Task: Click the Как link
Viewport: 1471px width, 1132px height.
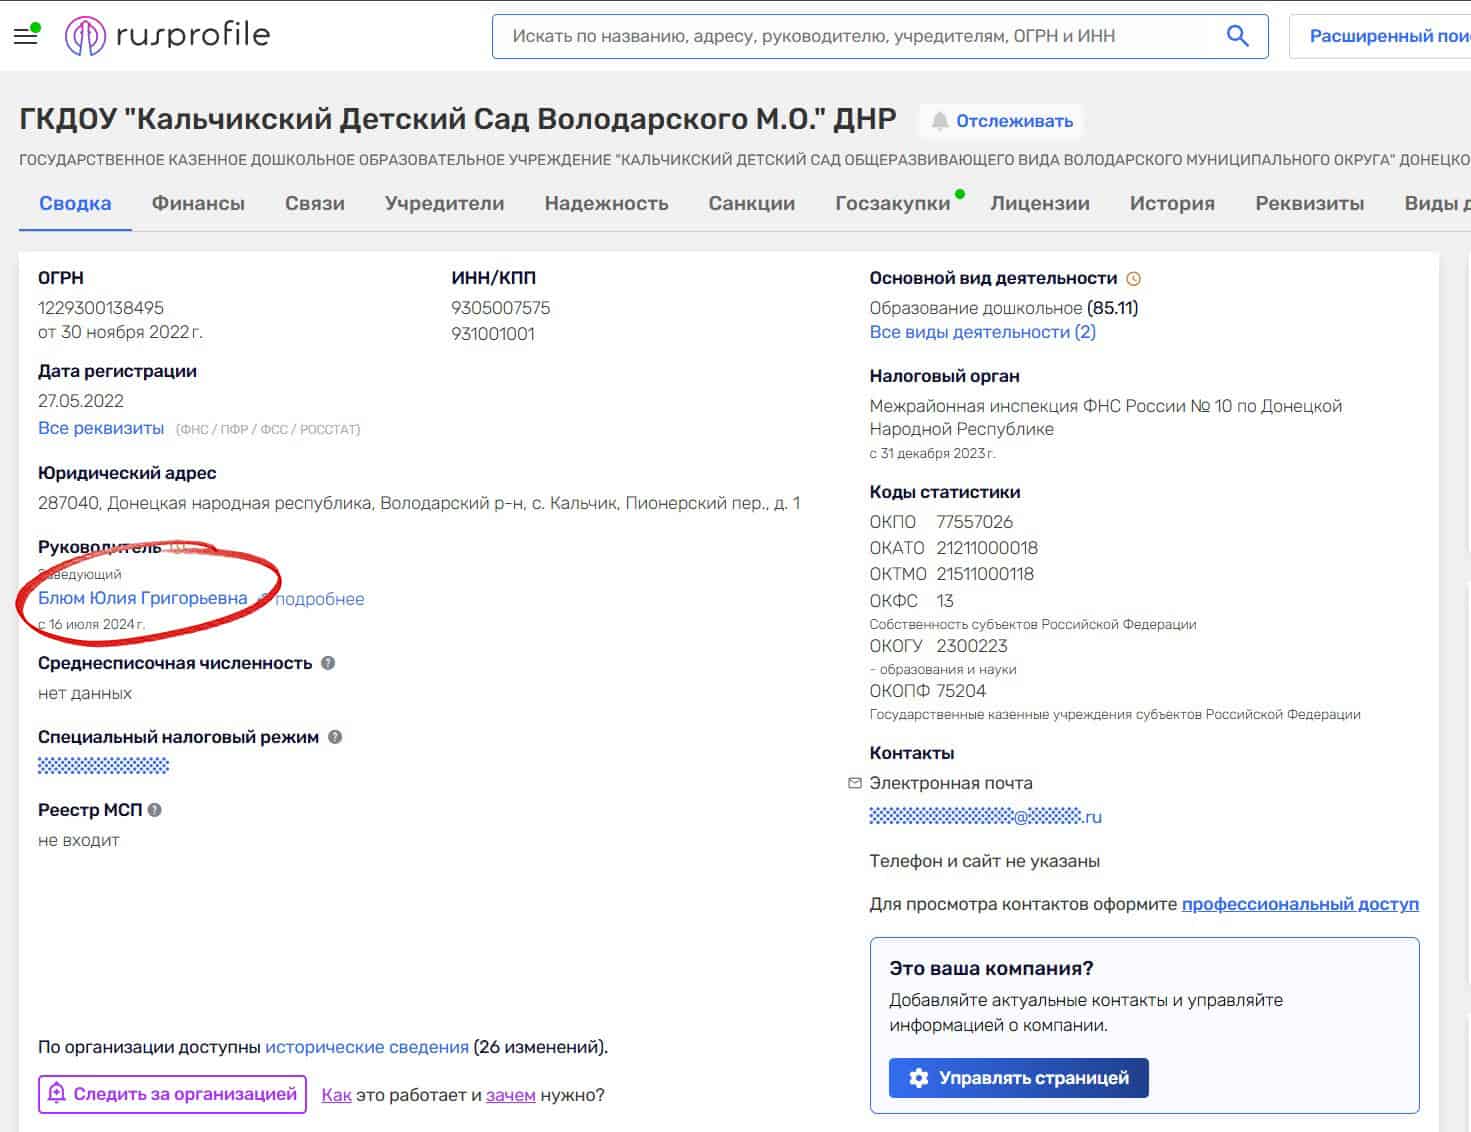Action: coord(336,1095)
